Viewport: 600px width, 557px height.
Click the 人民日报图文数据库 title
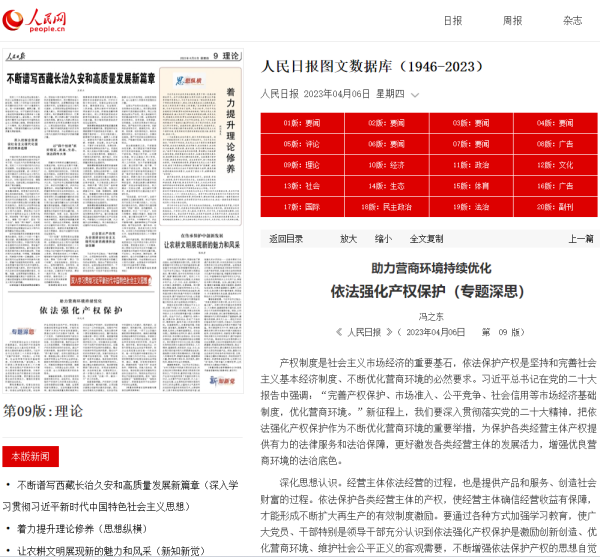372,67
